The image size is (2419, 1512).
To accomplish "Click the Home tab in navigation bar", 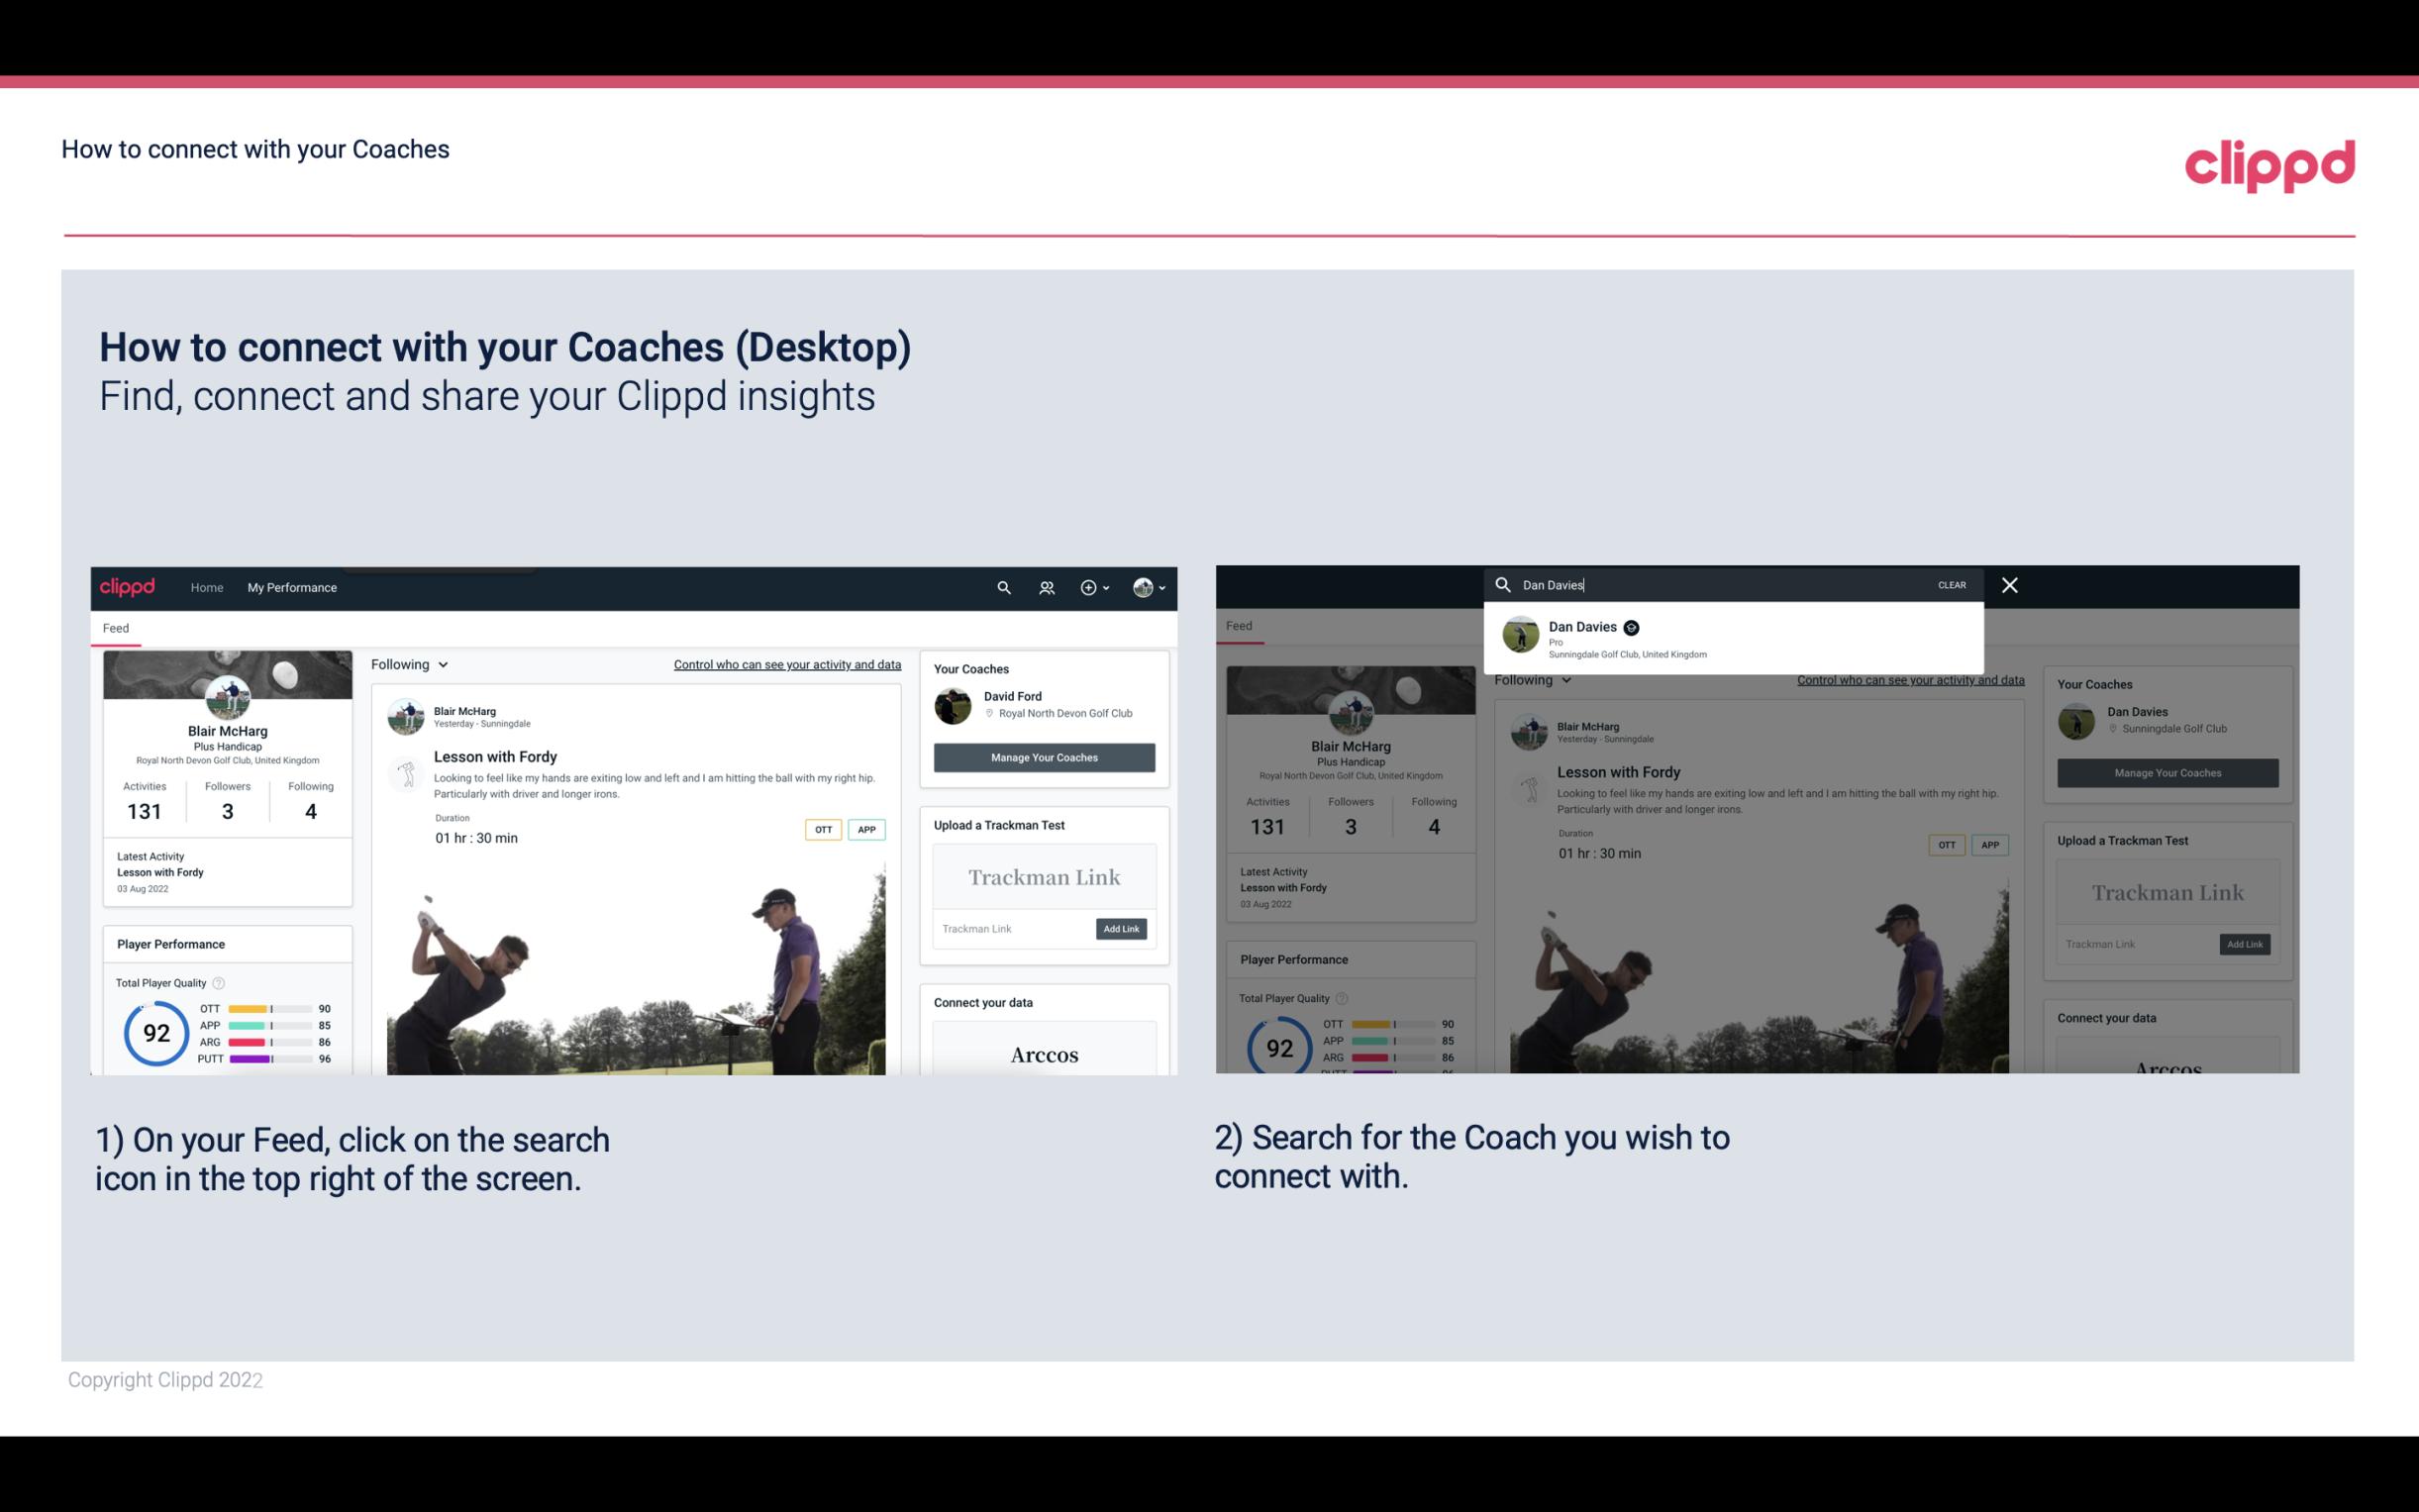I will 207,587.
